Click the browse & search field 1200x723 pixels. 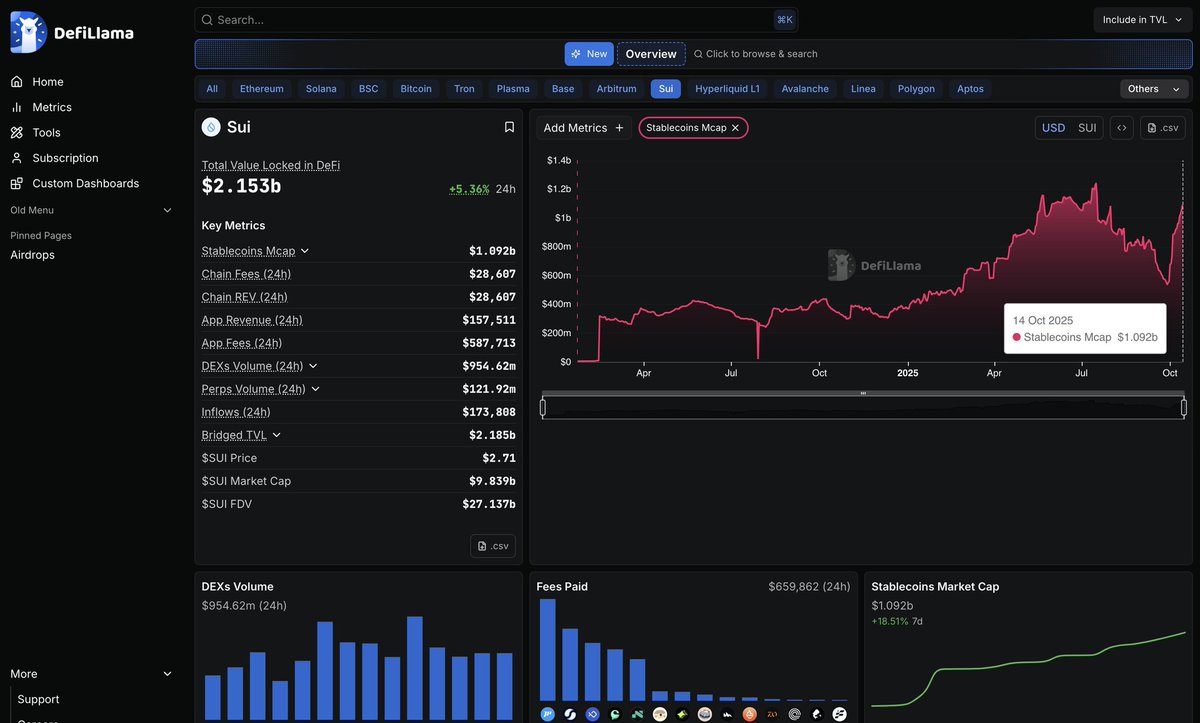point(755,54)
